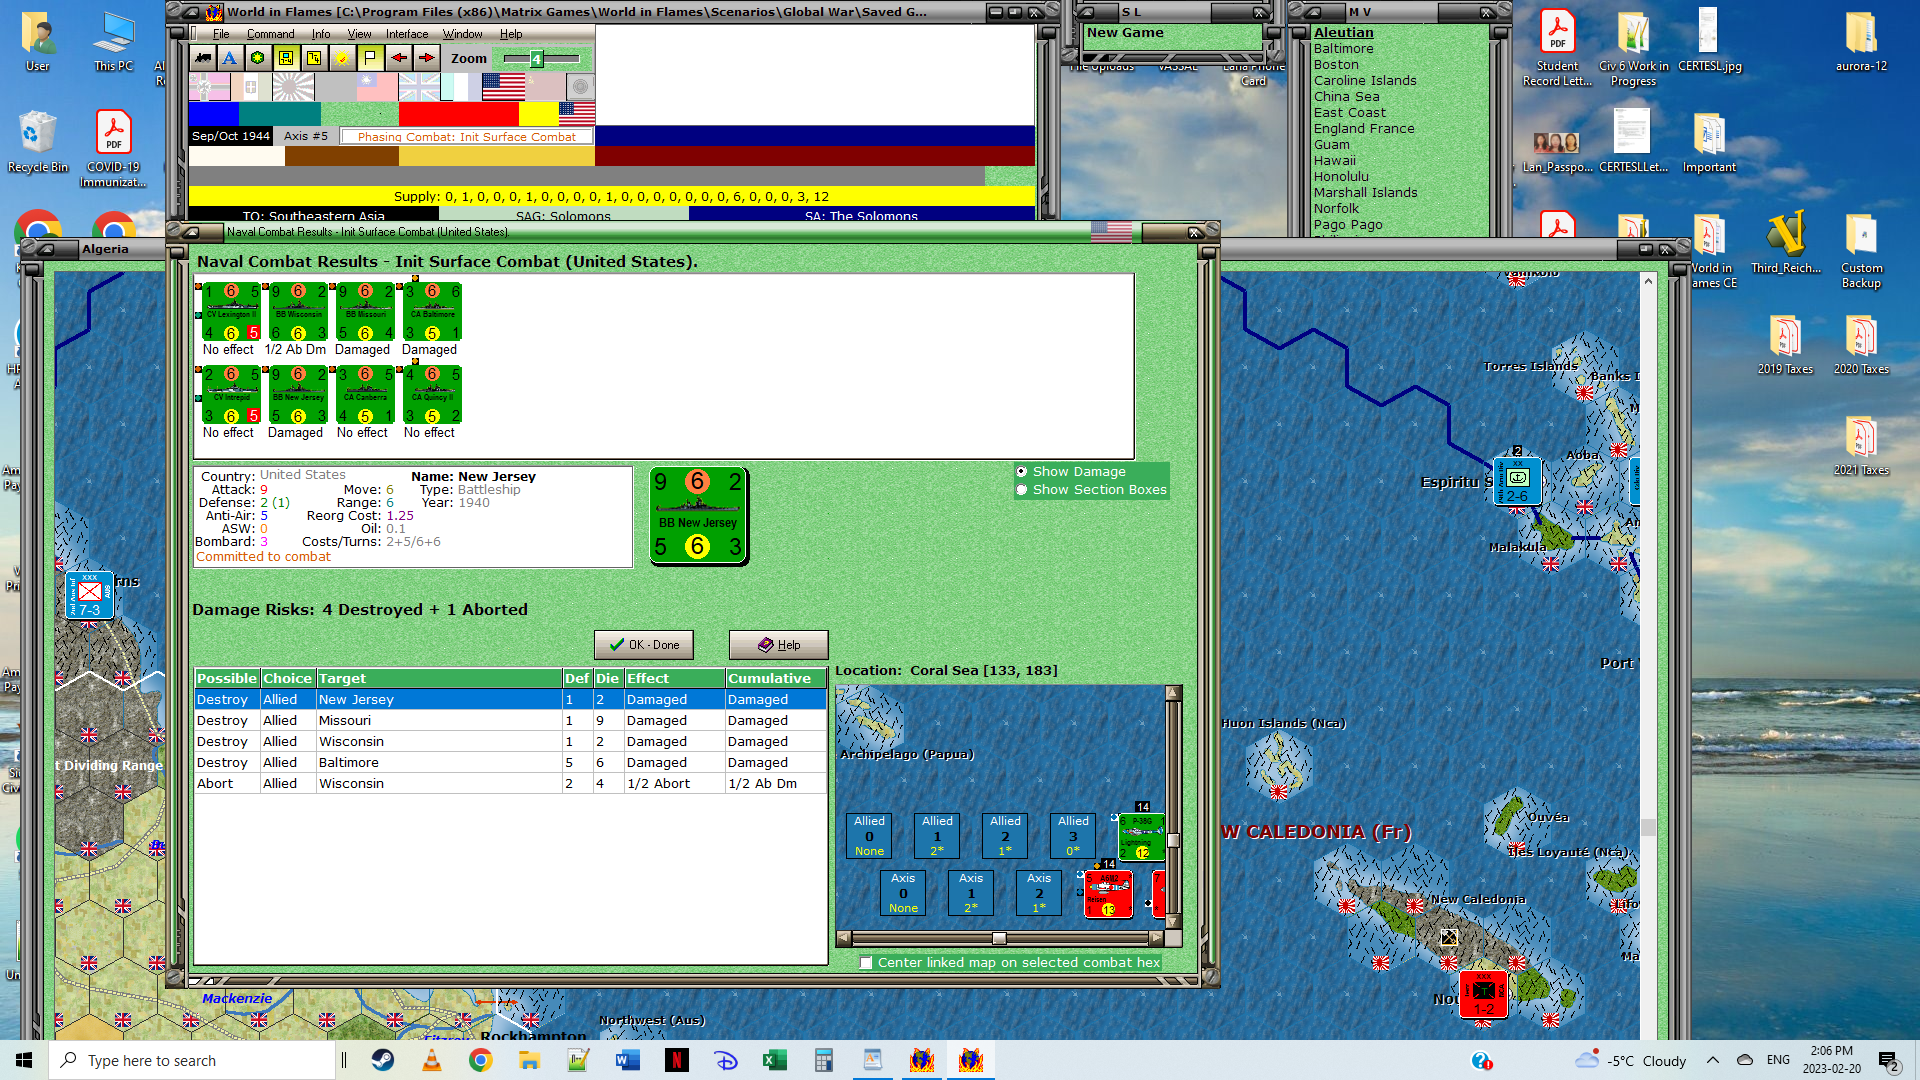1920x1080 pixels.
Task: Enable center linked map on combat hex
Action: pos(866,963)
